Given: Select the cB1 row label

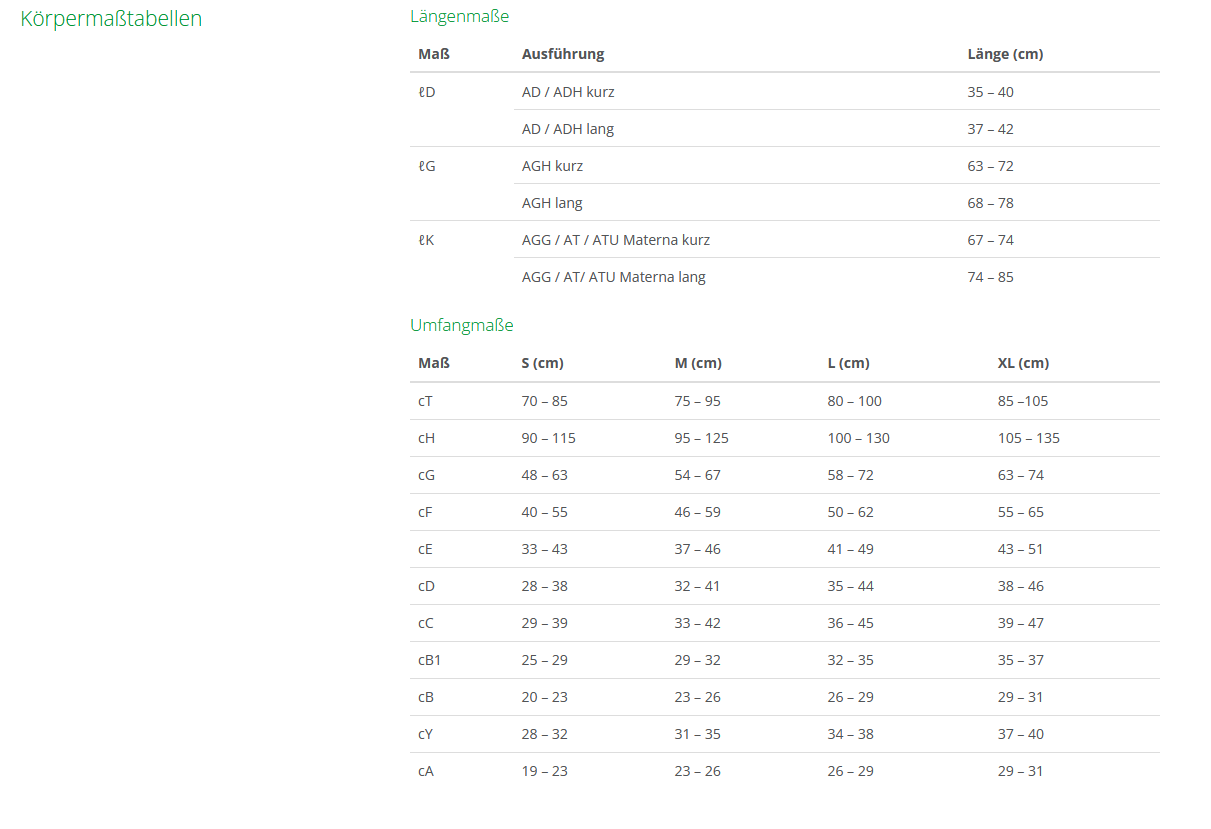Looking at the screenshot, I should 429,660.
